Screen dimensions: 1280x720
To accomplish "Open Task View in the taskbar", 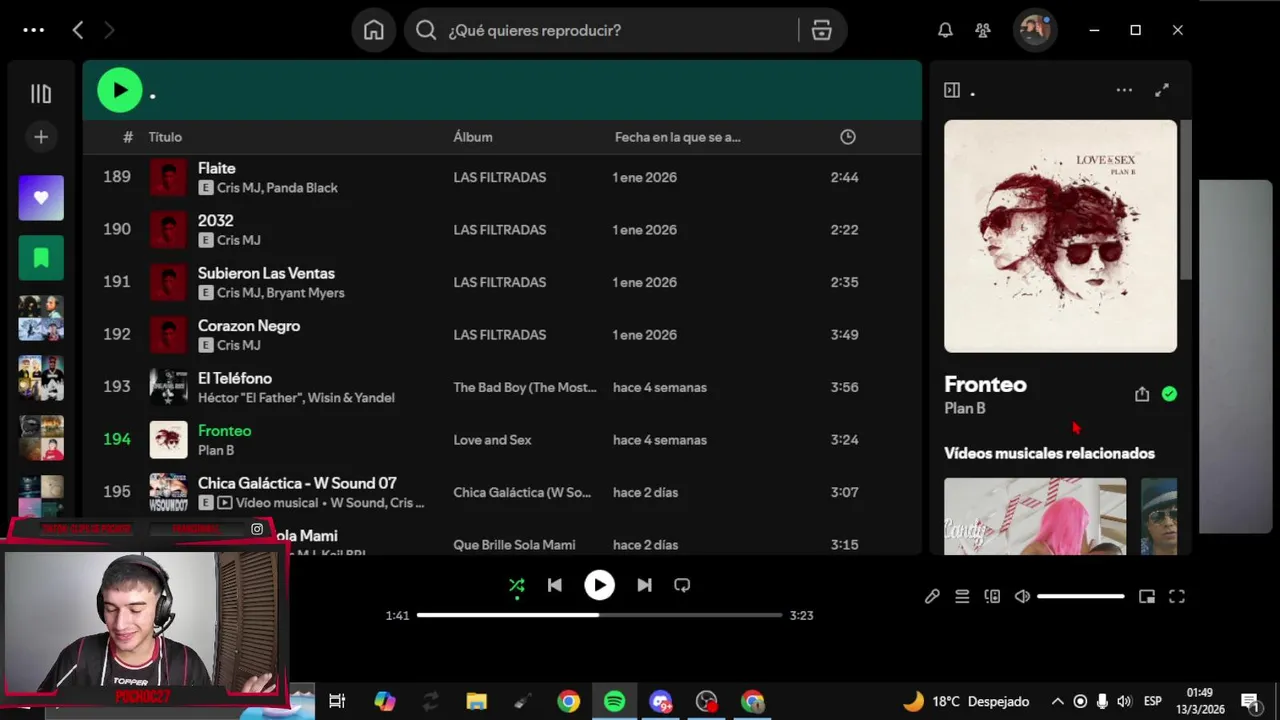I will pyautogui.click(x=337, y=702).
